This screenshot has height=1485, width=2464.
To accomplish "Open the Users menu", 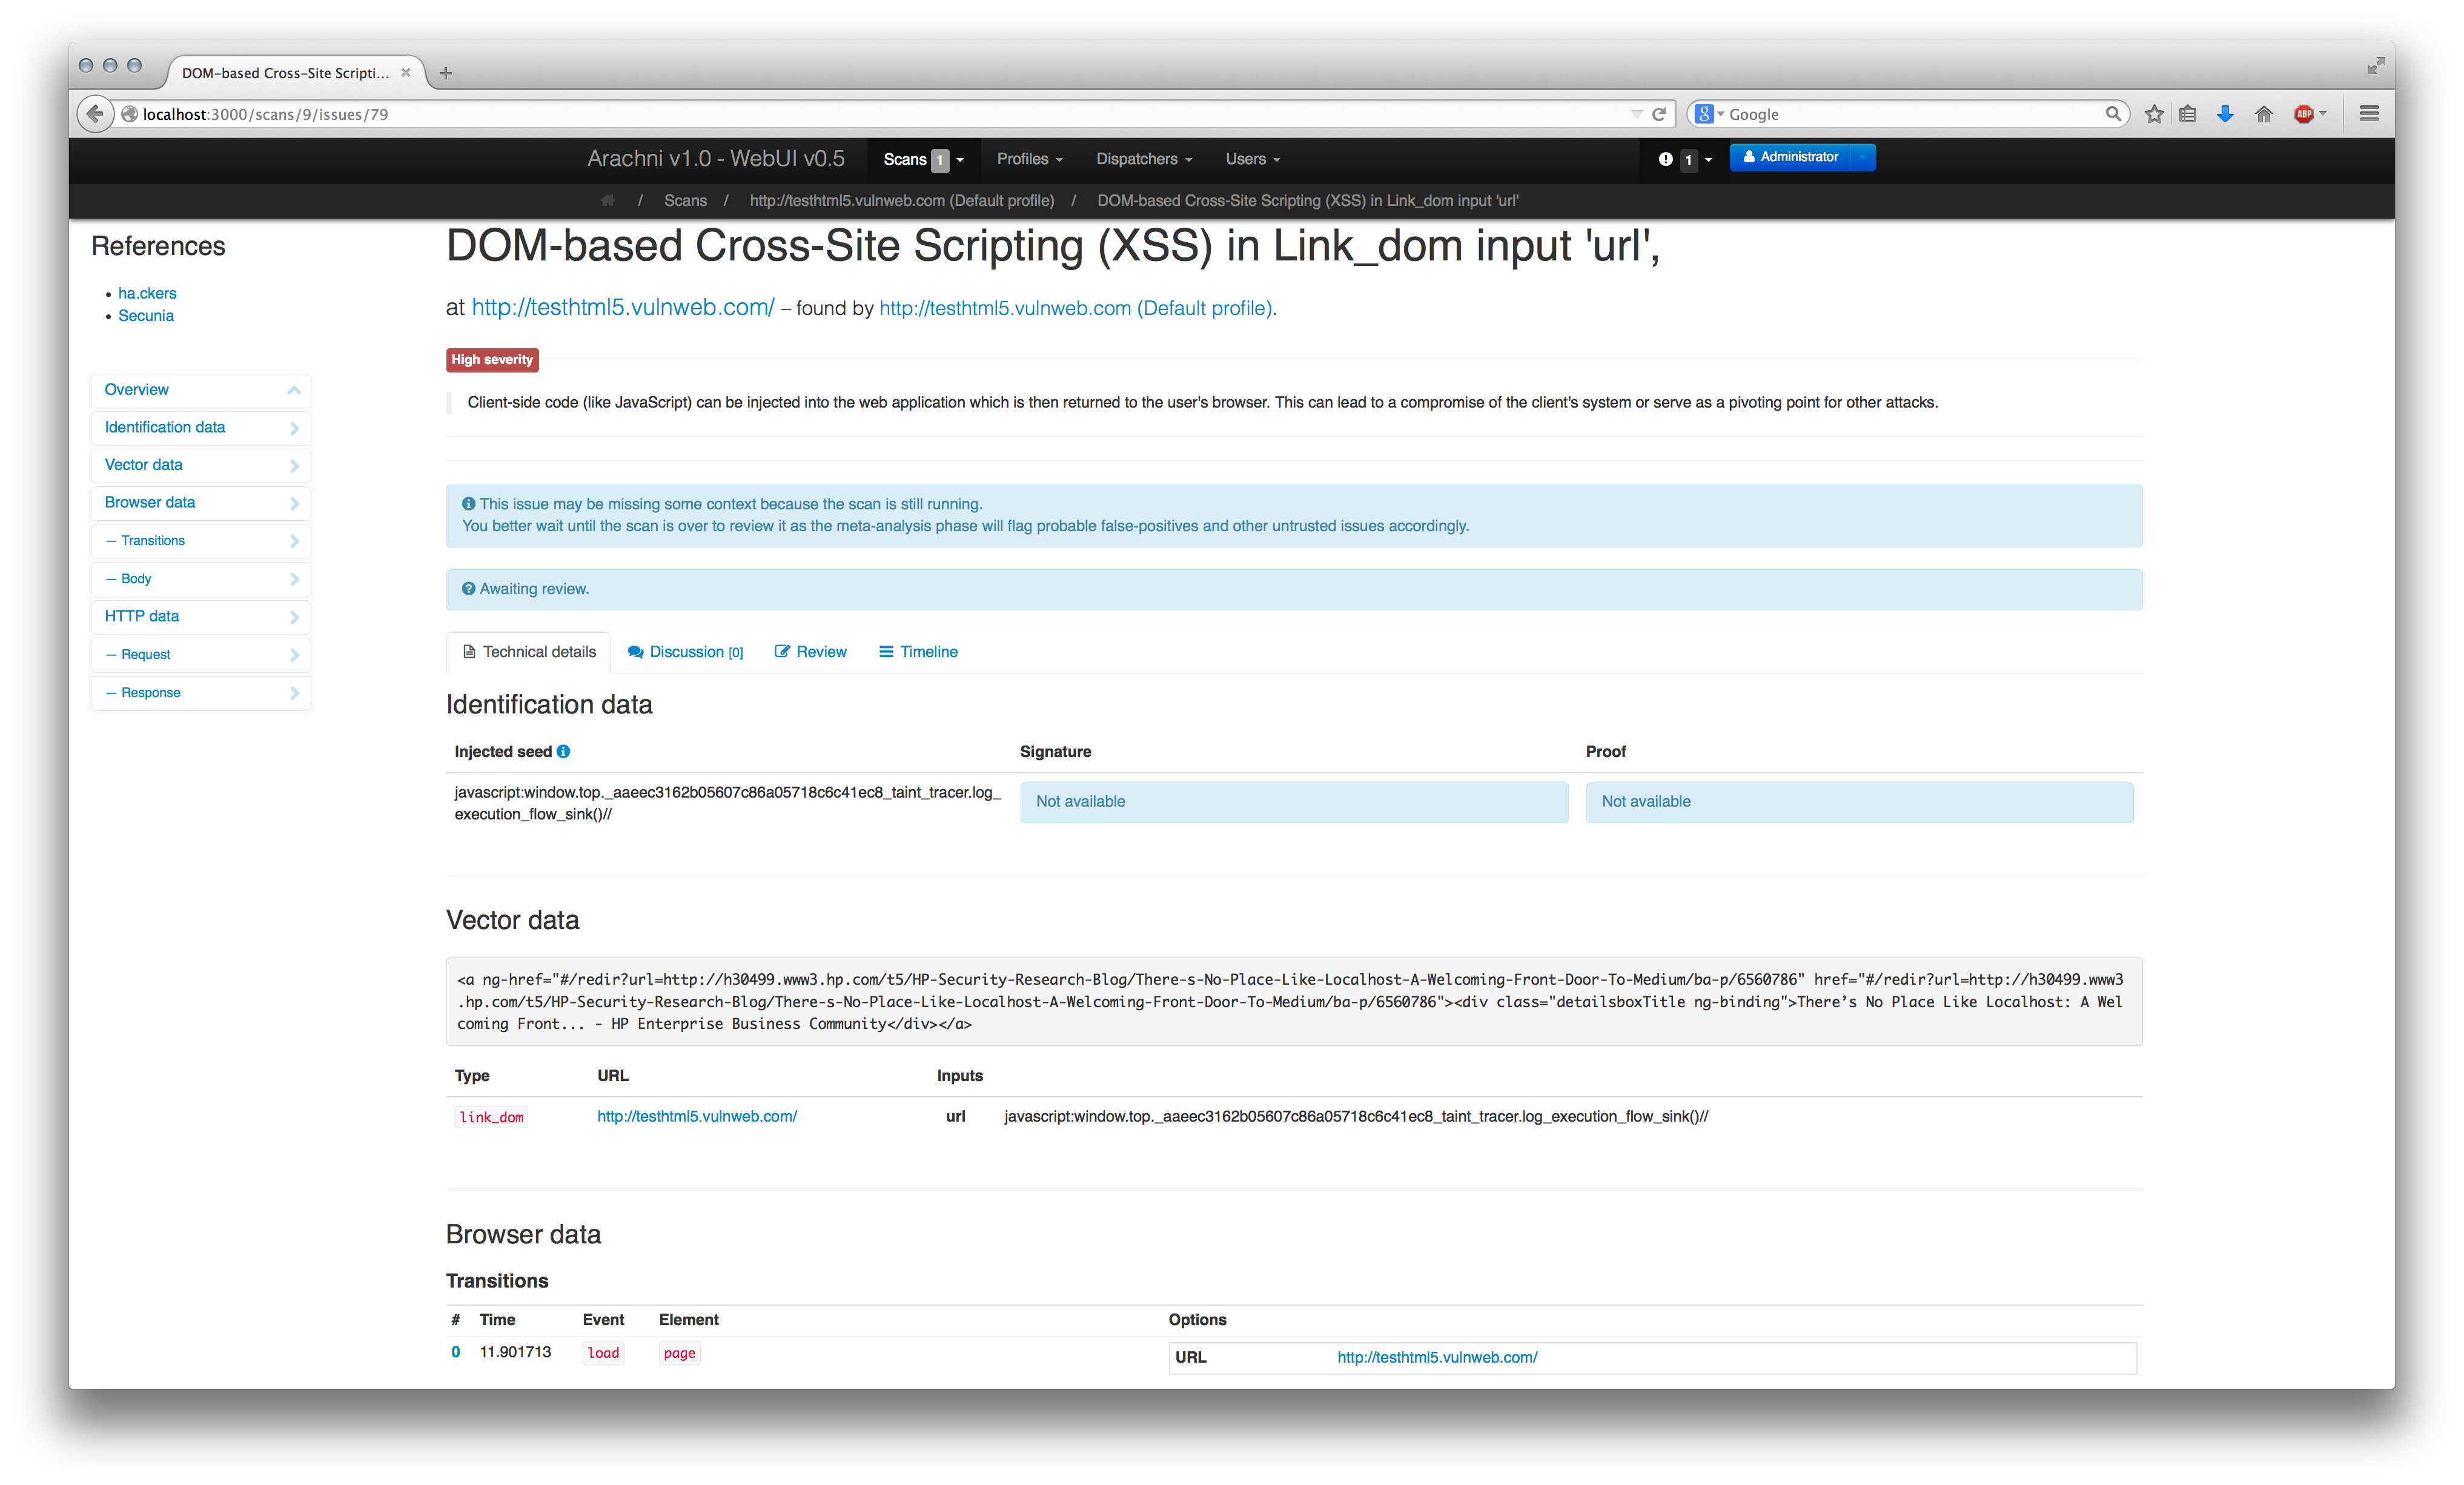I will (1253, 159).
